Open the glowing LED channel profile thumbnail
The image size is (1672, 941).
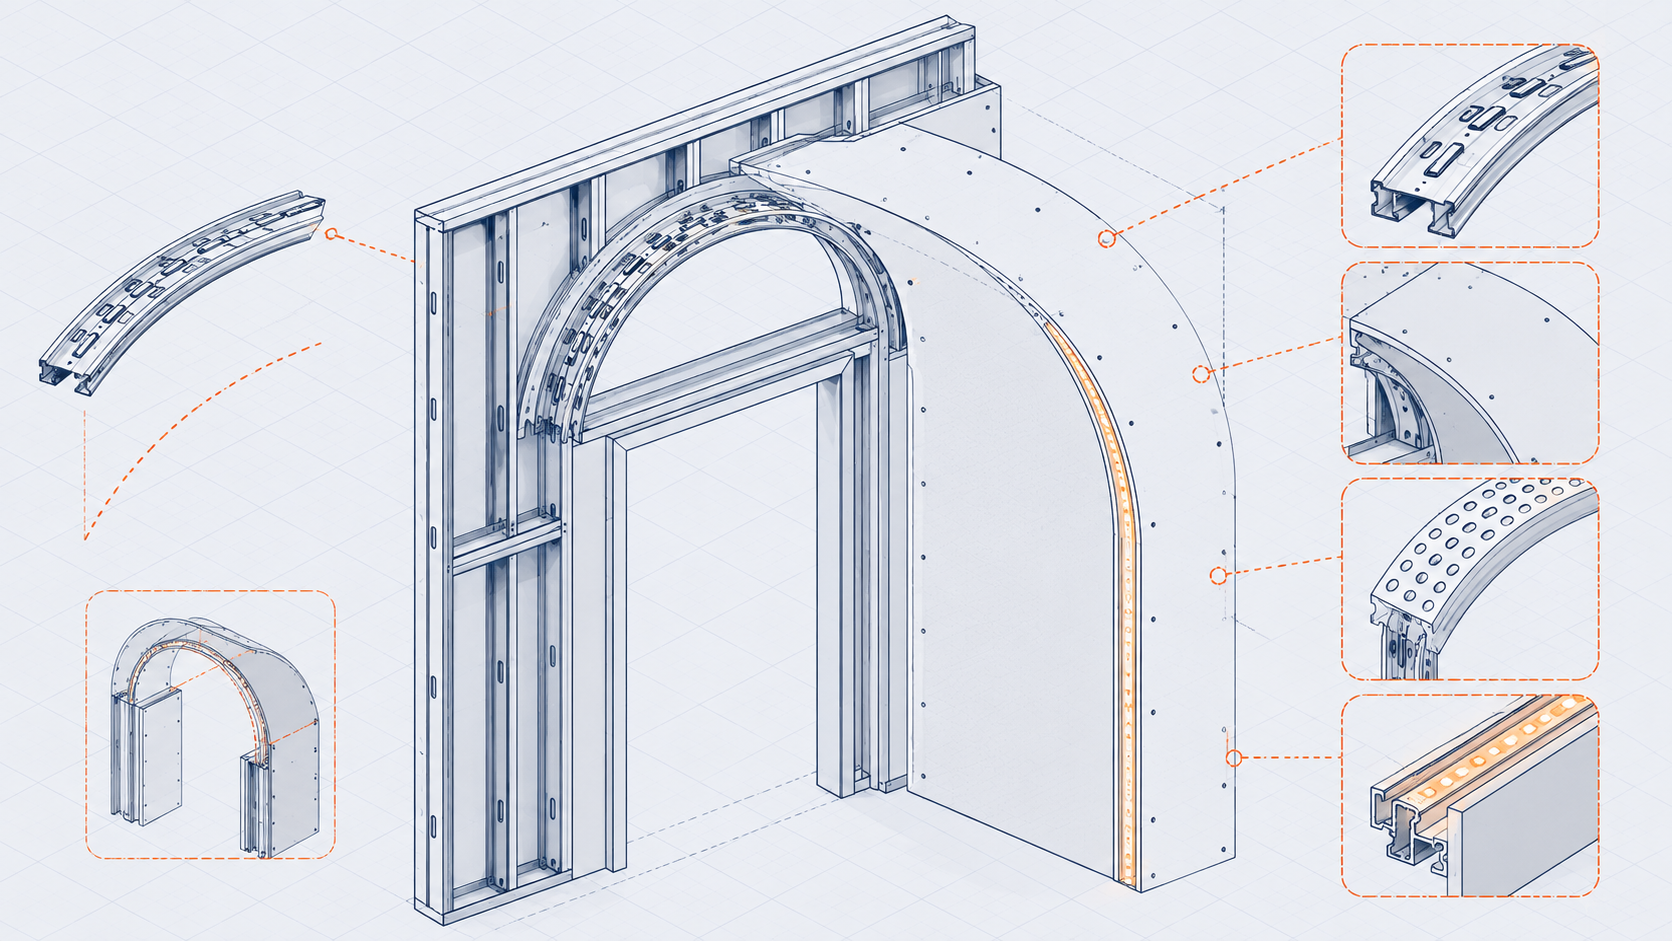(x=1470, y=796)
